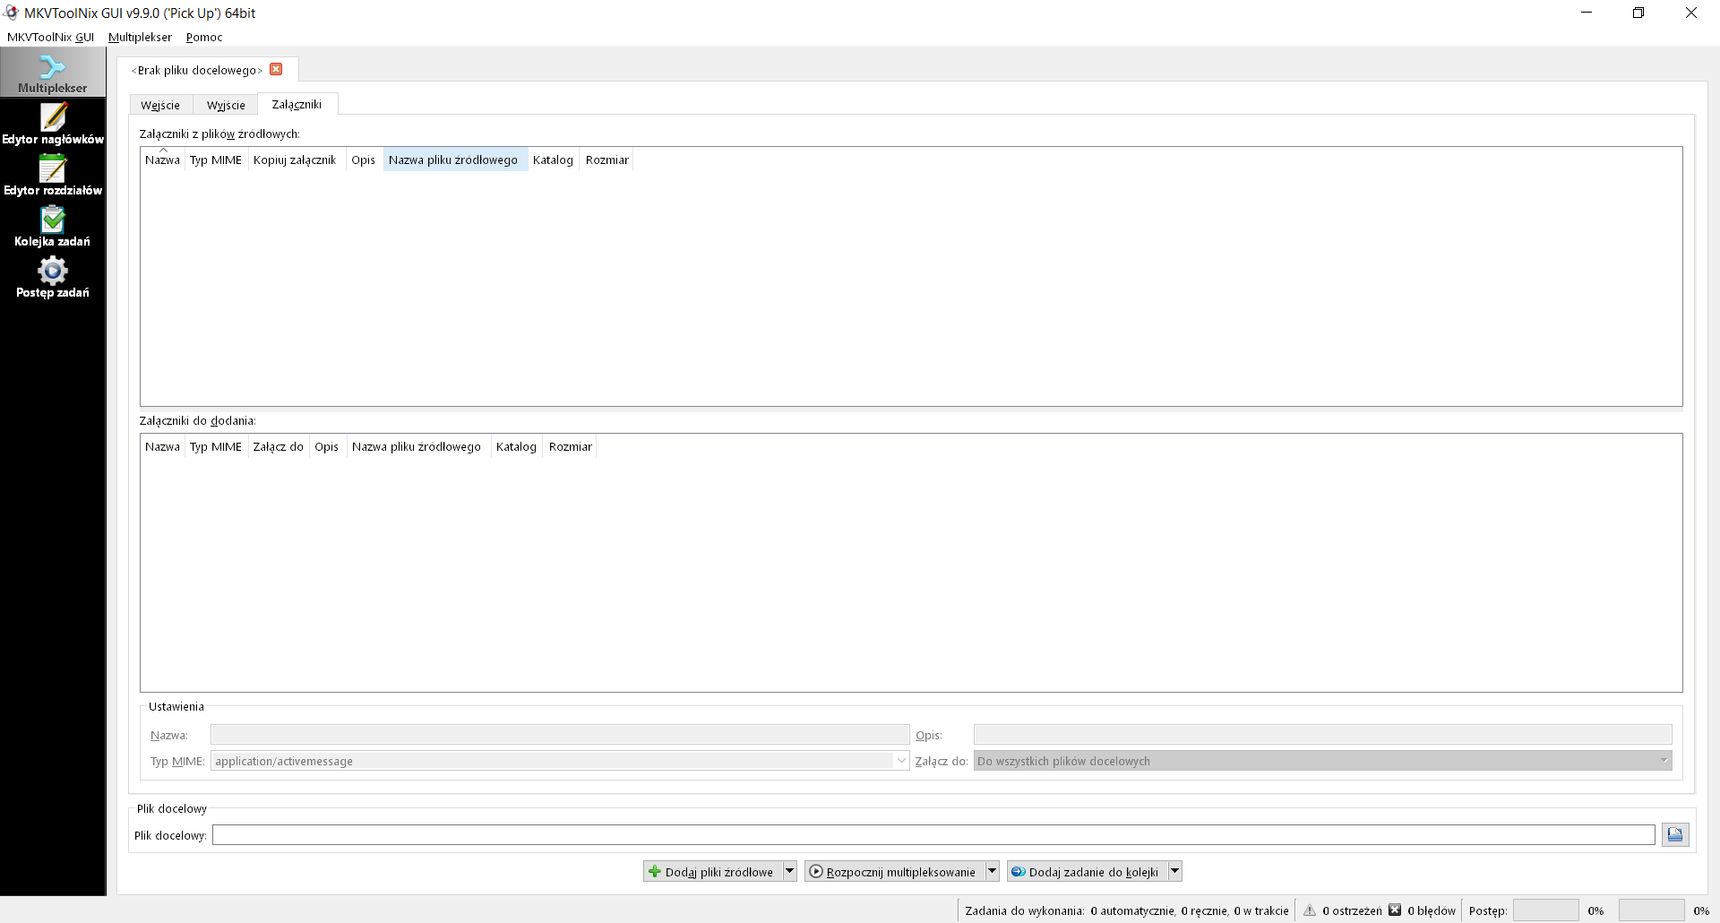This screenshot has height=923, width=1720.
Task: Click Katalog header in source attachments table
Action: pos(553,160)
